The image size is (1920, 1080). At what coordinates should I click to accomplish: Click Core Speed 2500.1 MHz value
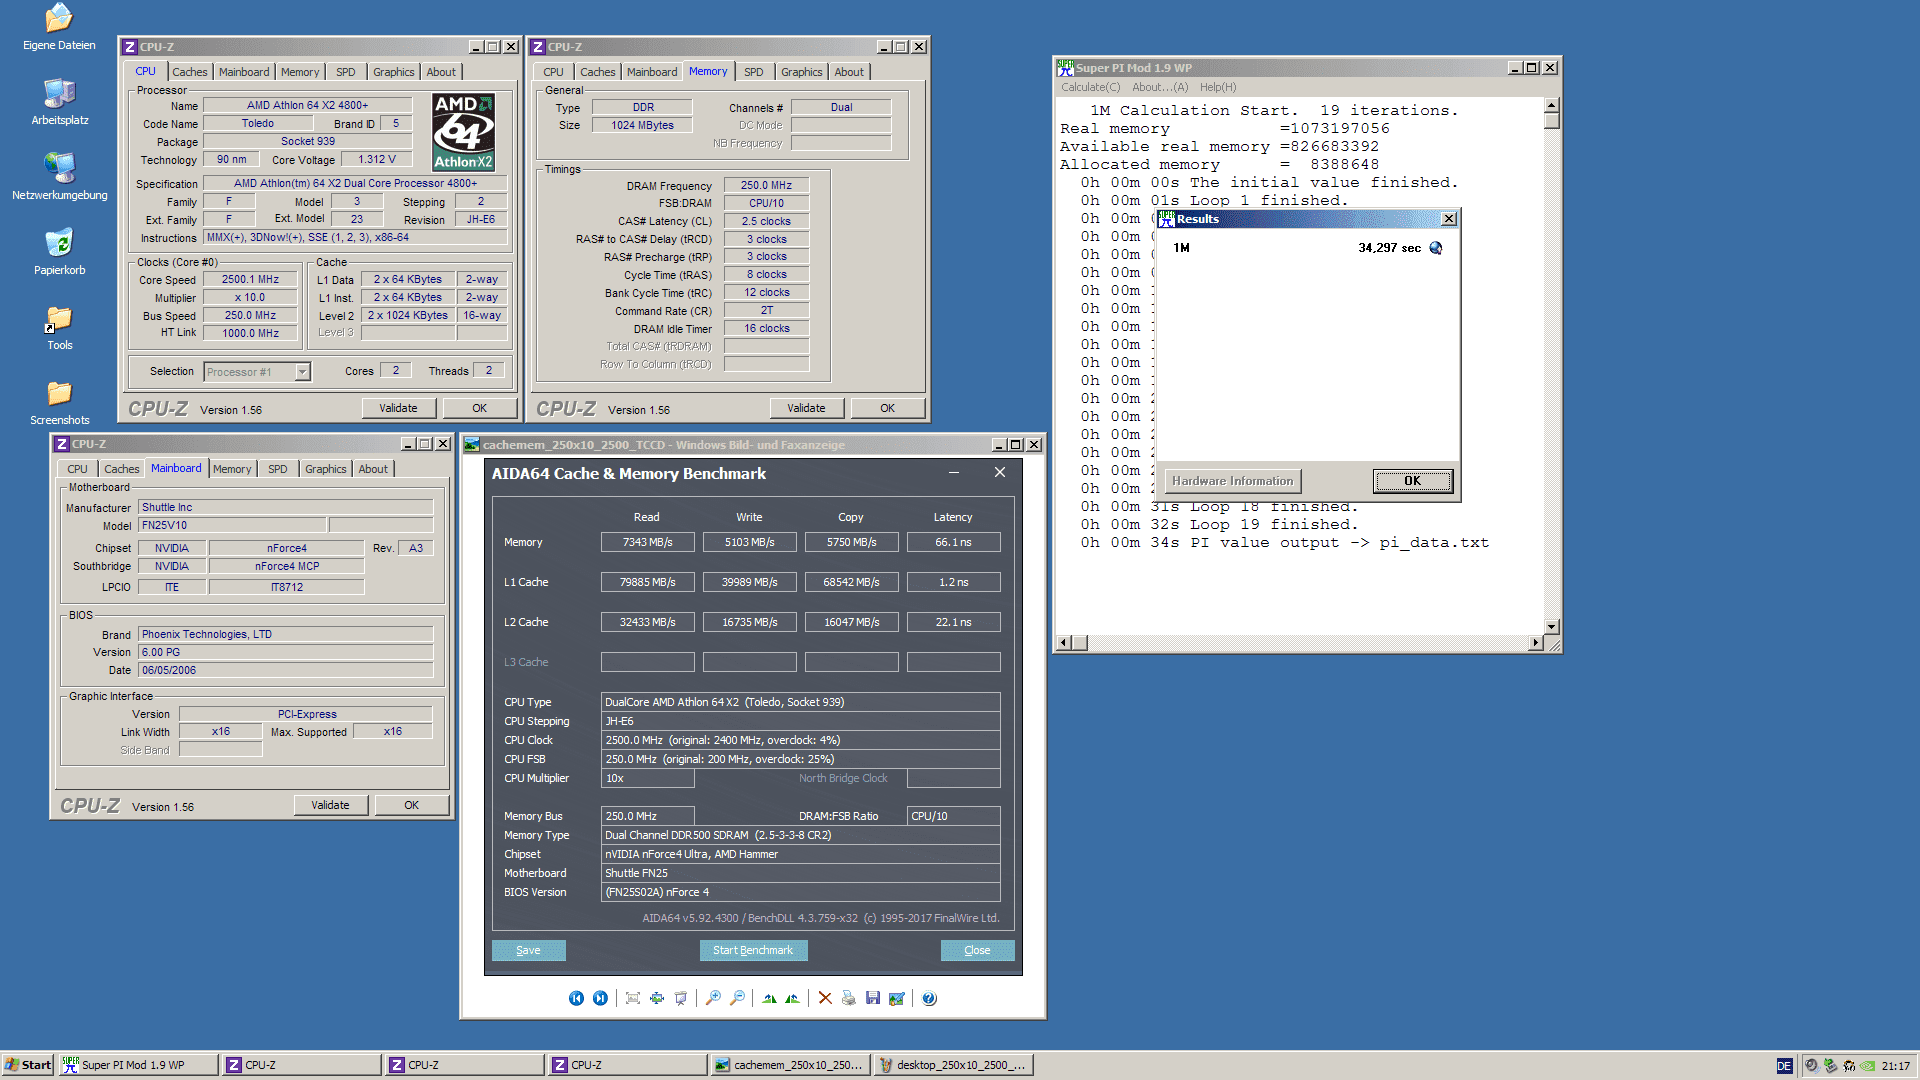(x=250, y=280)
